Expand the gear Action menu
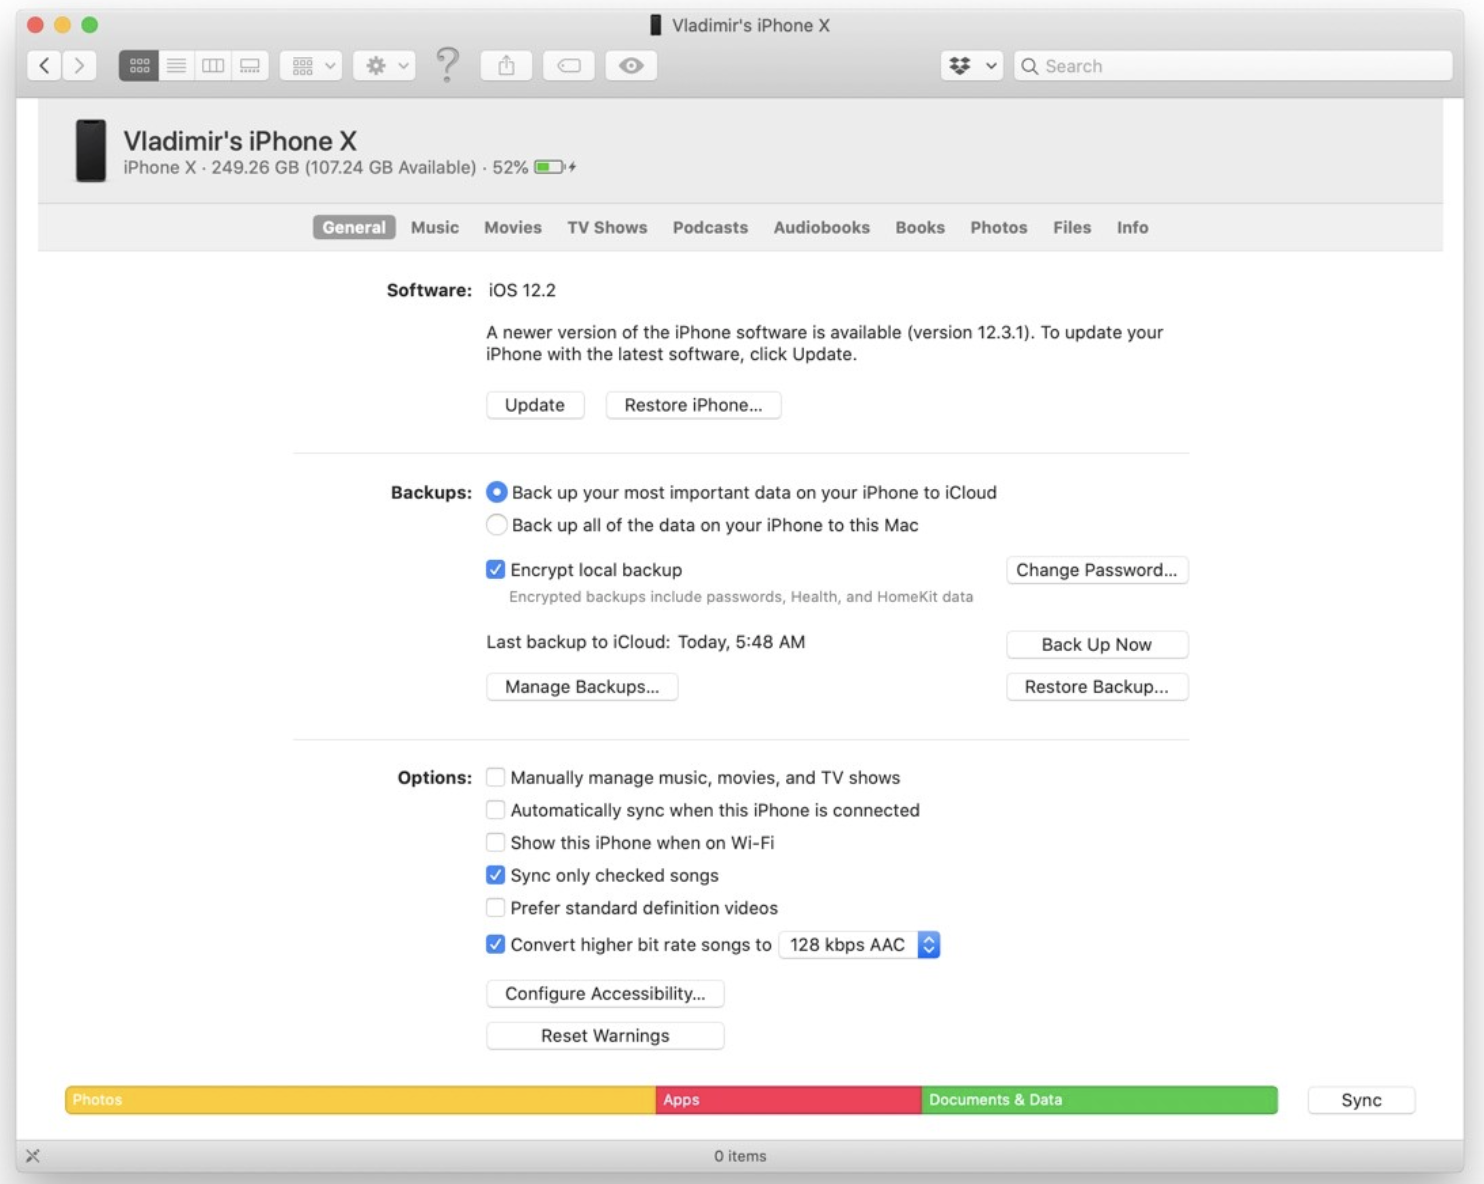The width and height of the screenshot is (1484, 1184). pyautogui.click(x=385, y=66)
